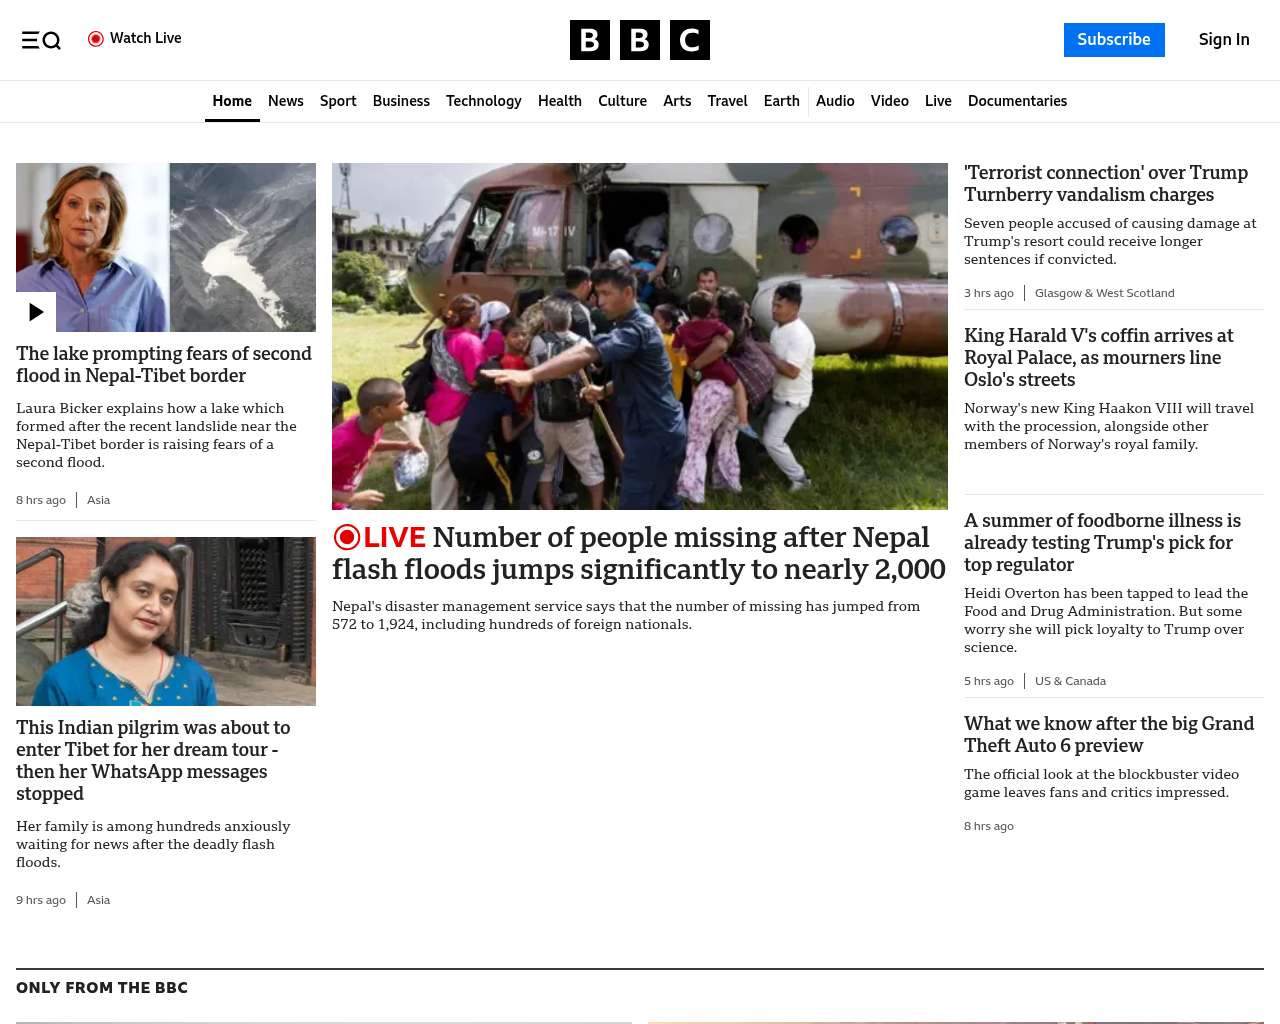This screenshot has width=1280, height=1024.
Task: Click the Glasgow & West Scotland tag
Action: point(1105,293)
